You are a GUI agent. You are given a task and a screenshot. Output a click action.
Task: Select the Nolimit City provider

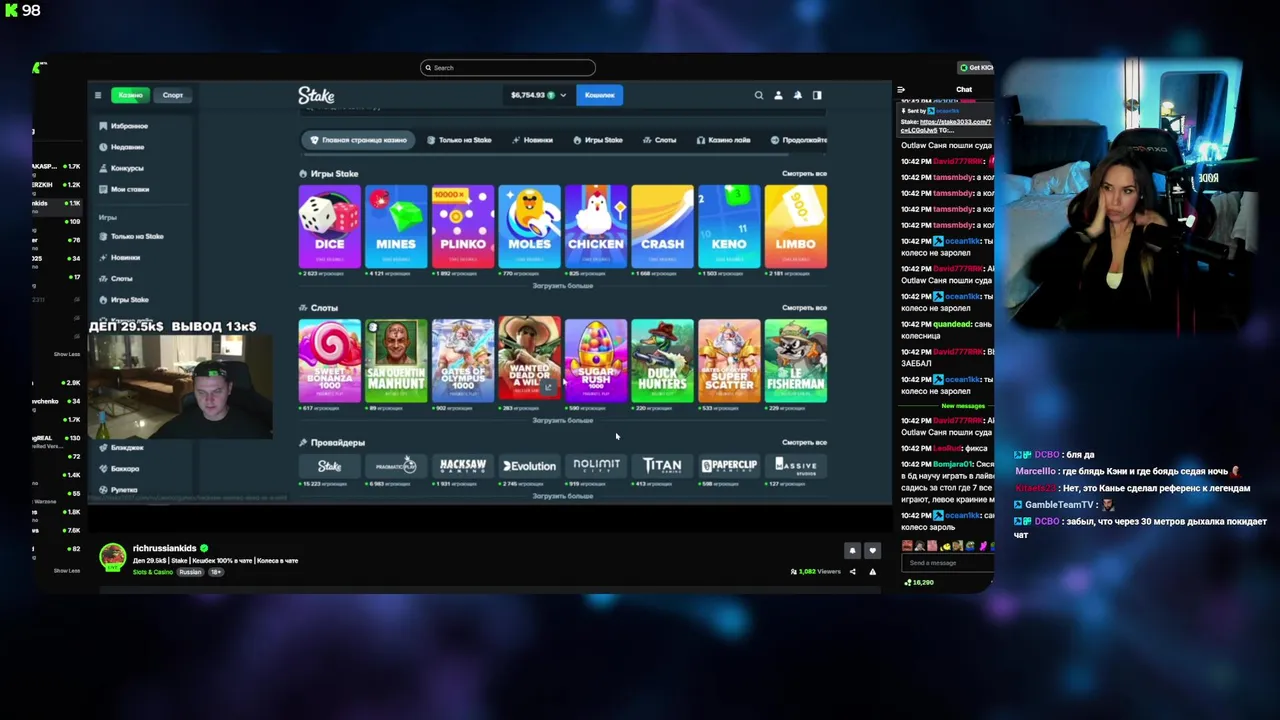tap(596, 466)
